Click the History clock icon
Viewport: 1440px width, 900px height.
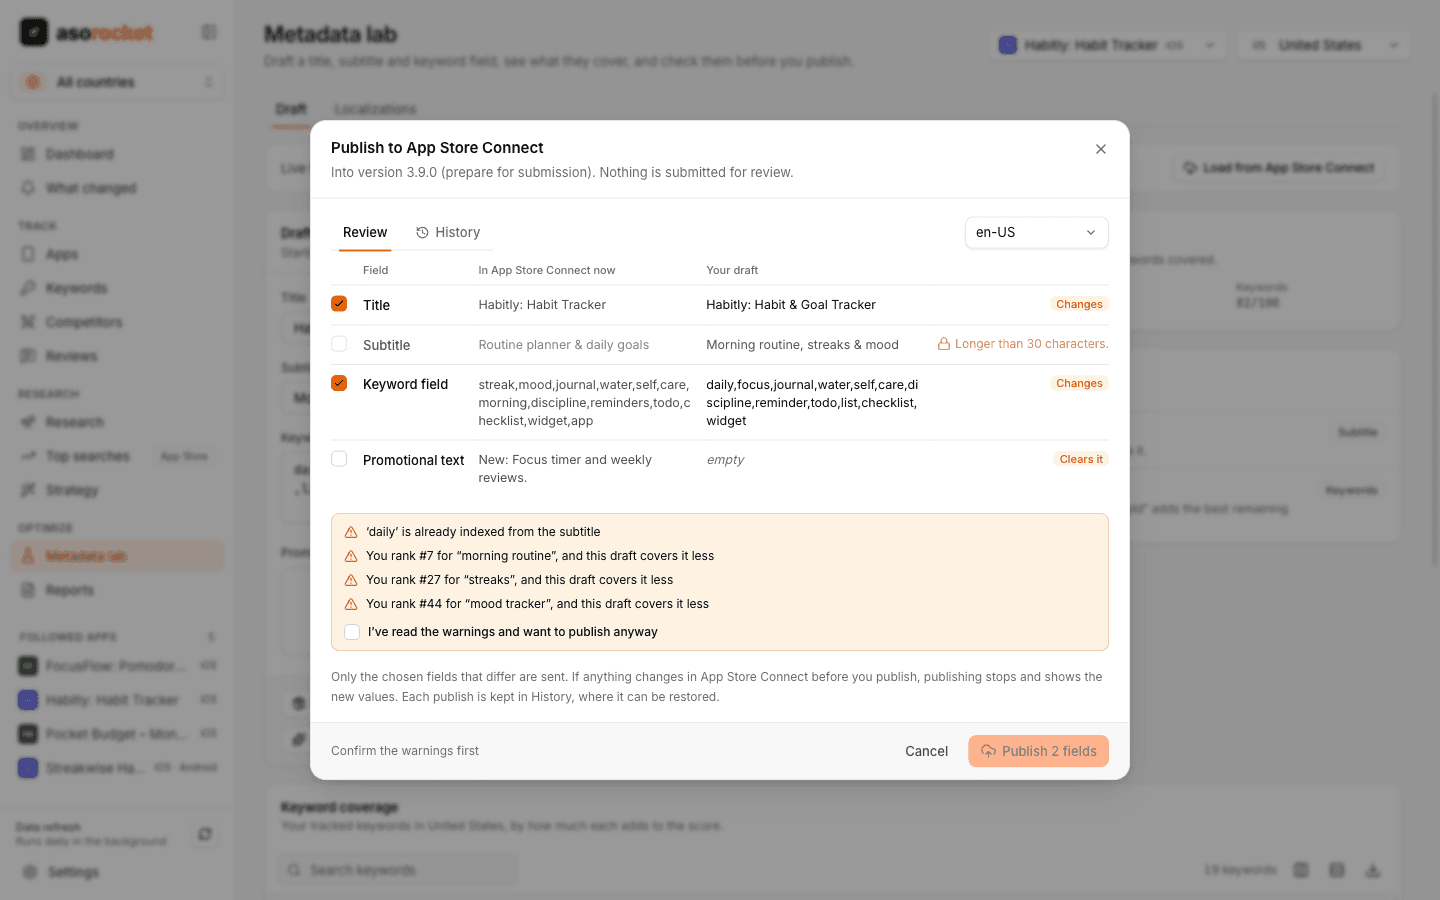tap(422, 232)
